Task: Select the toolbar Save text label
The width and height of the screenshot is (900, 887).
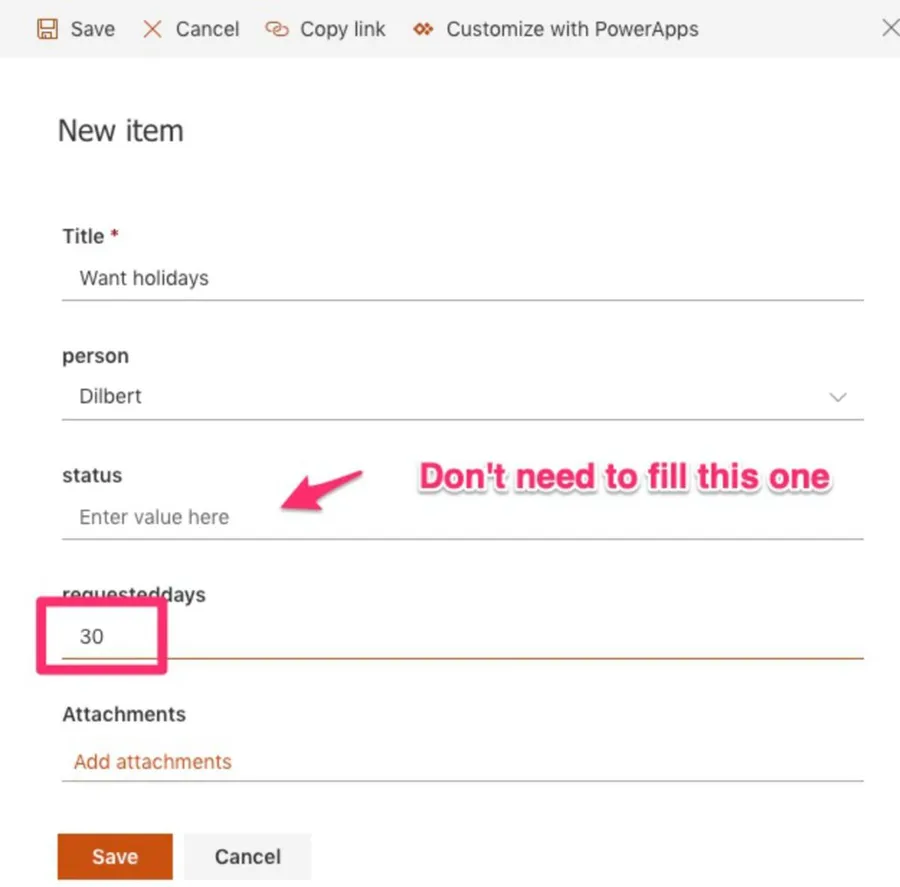Action: [x=93, y=29]
